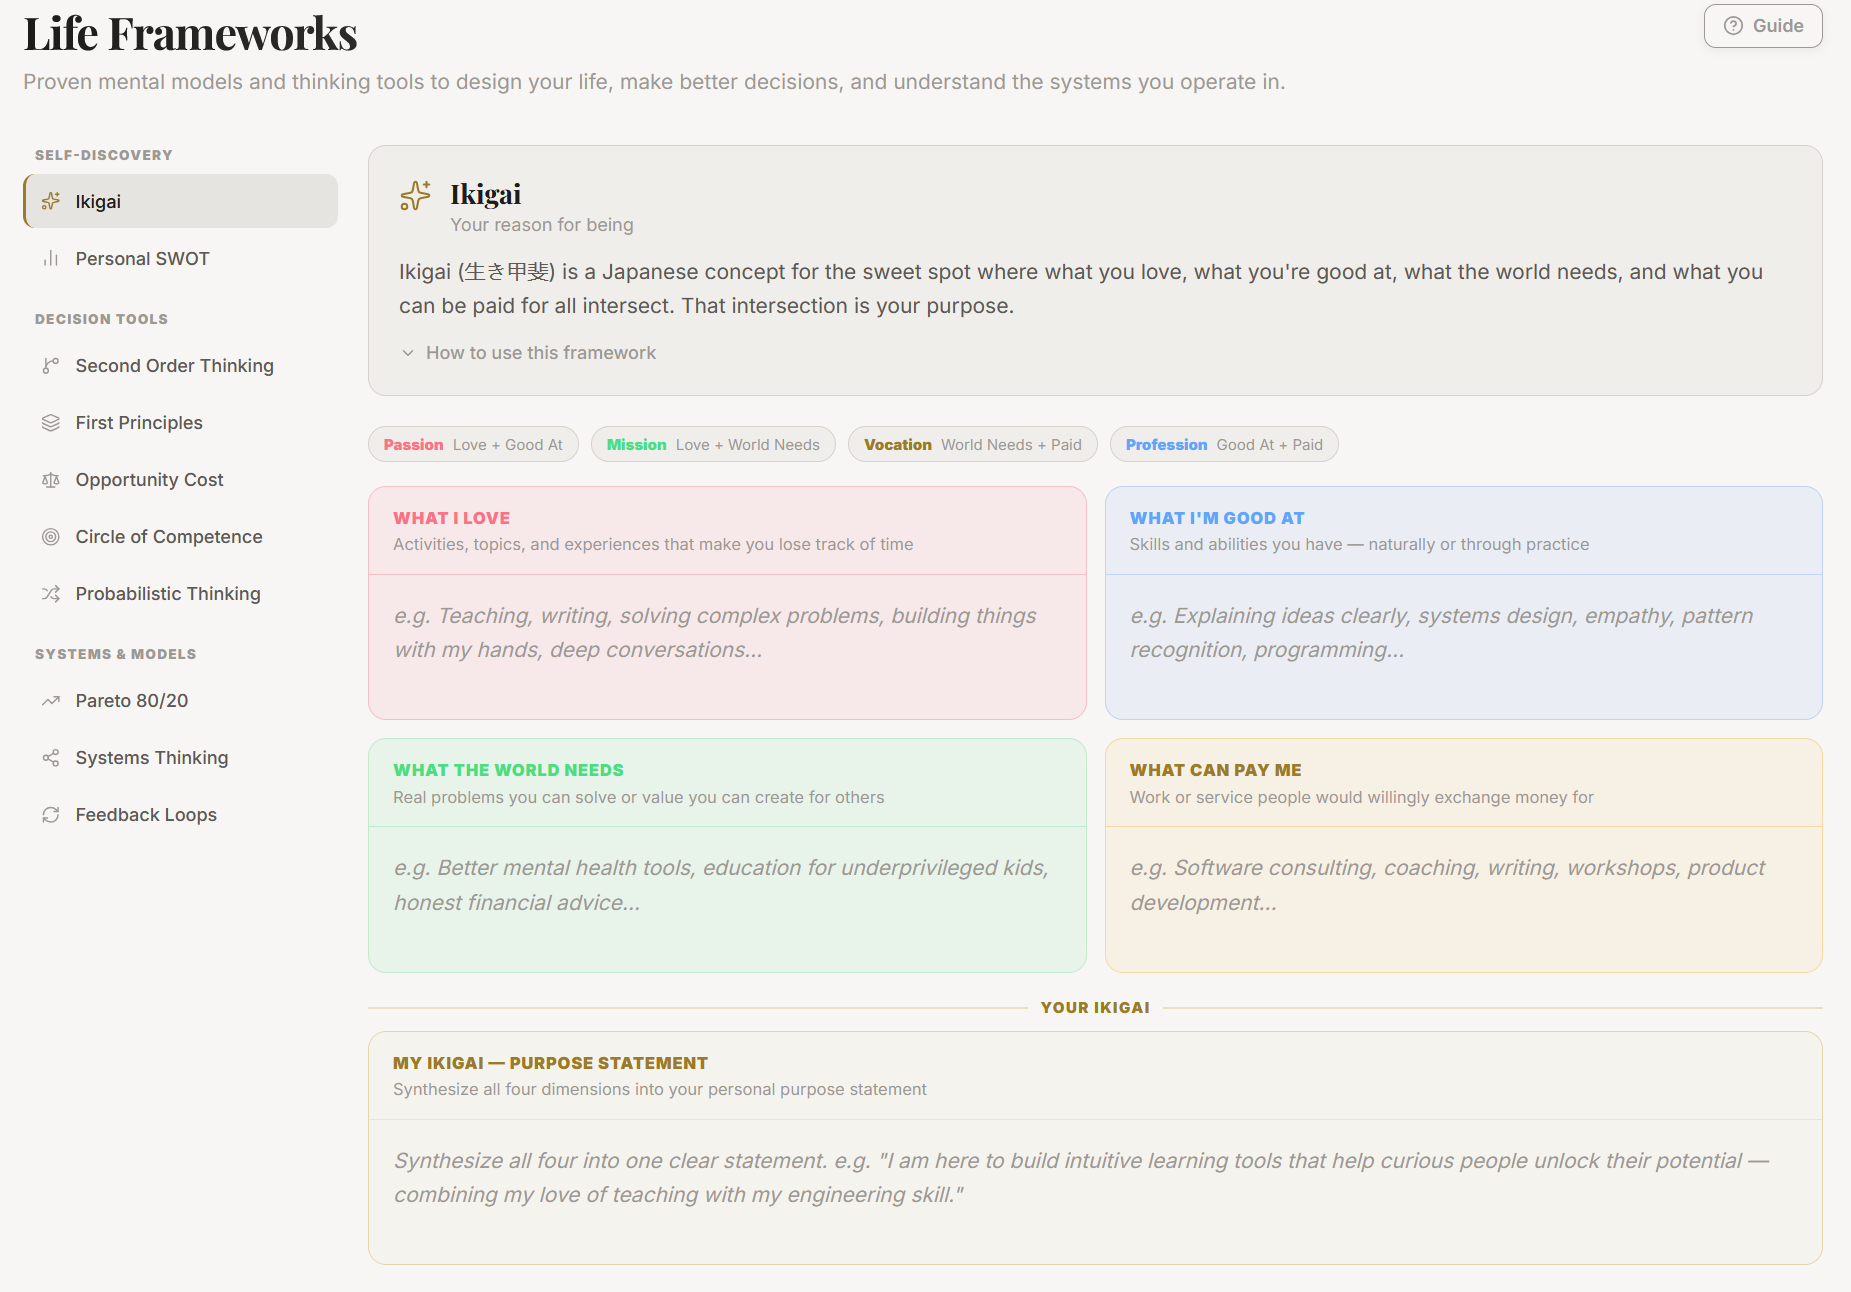Focus the What The World Needs text area
1851x1292 pixels.
pos(727,898)
